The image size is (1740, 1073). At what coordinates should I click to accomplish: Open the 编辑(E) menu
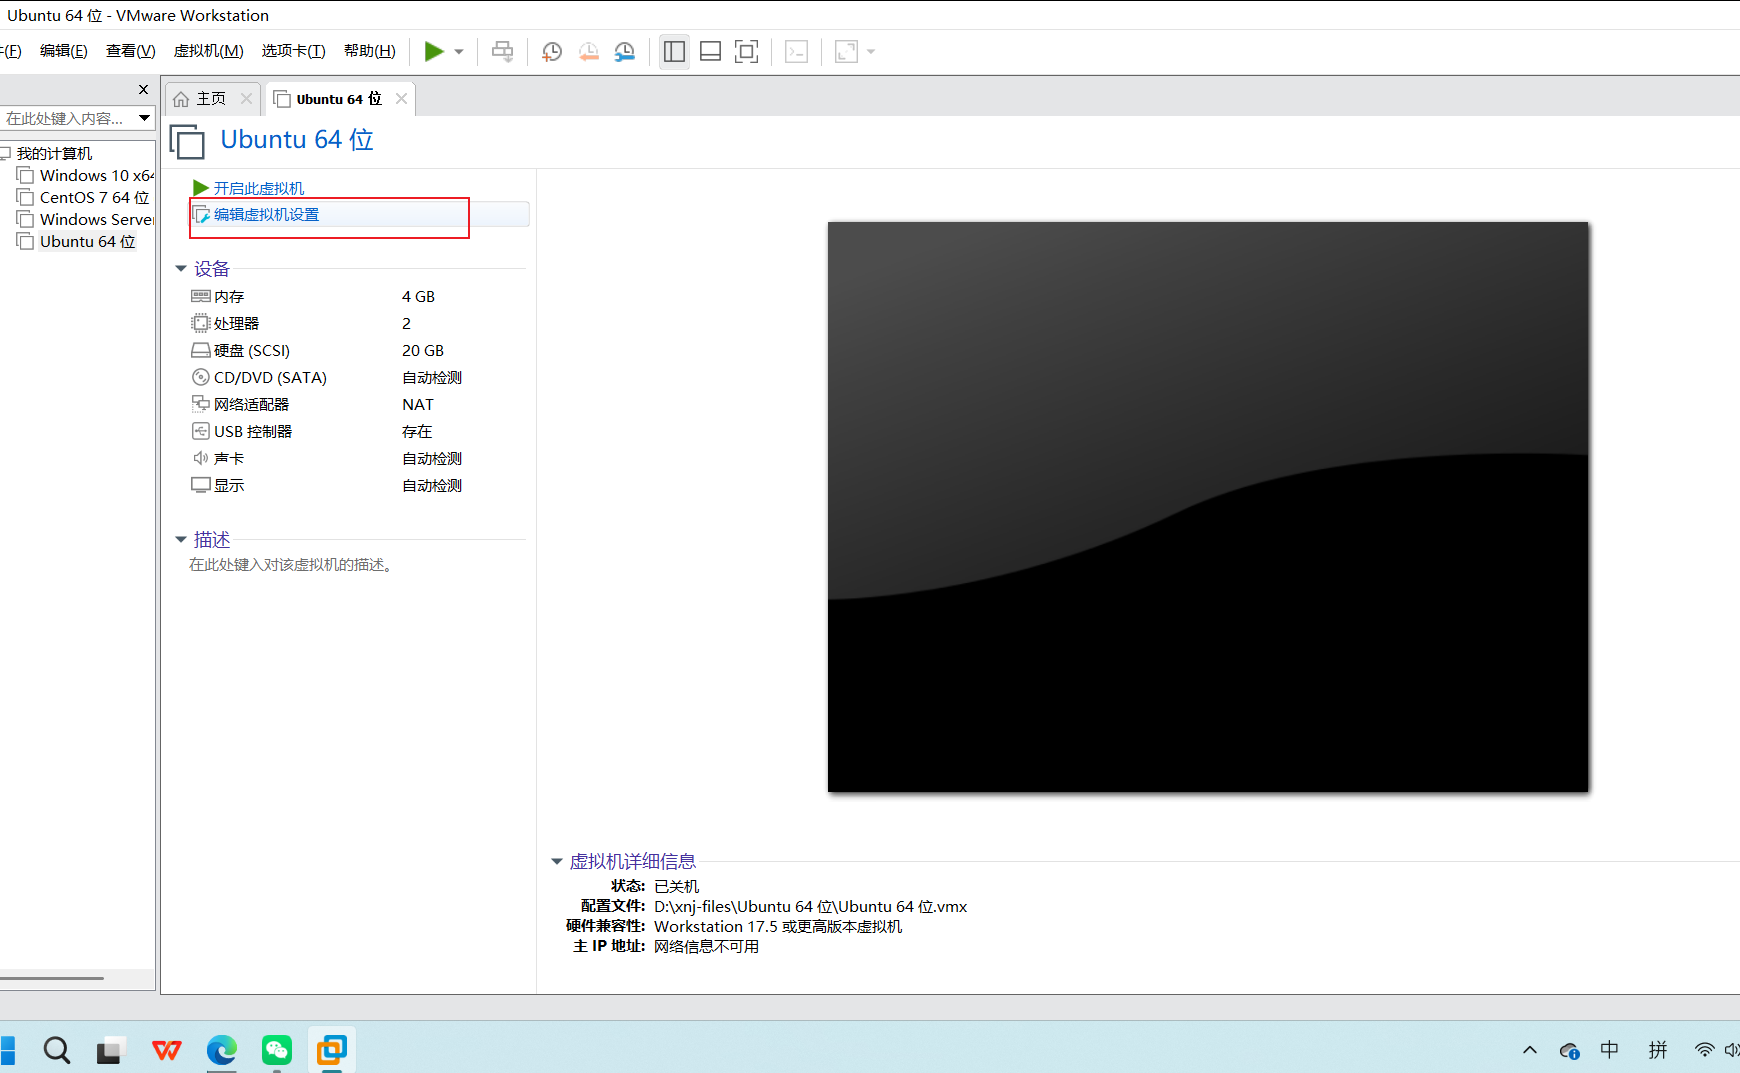point(64,51)
